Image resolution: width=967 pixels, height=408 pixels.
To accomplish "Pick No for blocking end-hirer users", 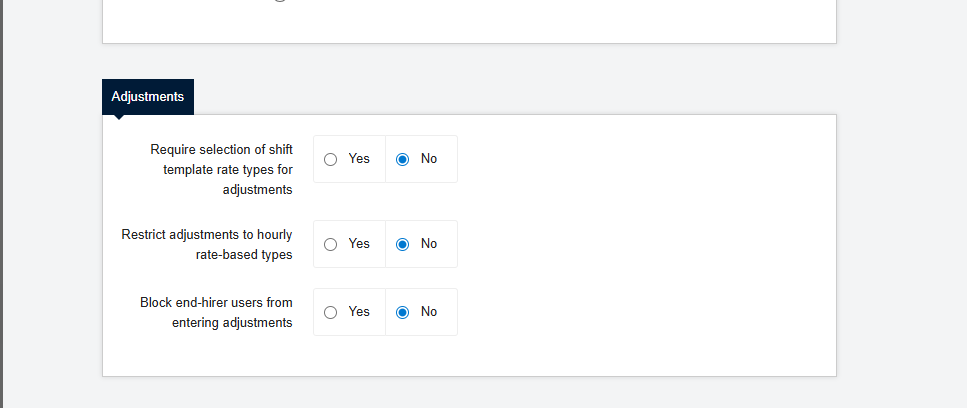I will tap(403, 312).
